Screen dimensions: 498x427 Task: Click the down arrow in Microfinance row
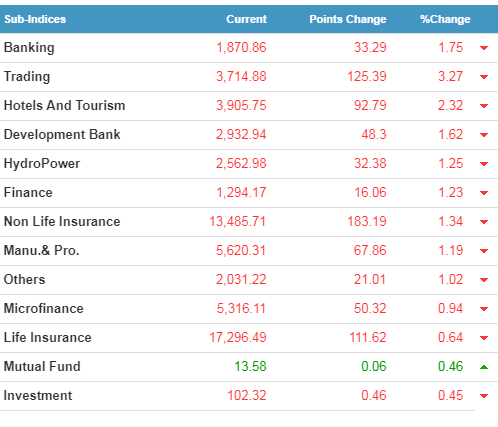pos(484,309)
